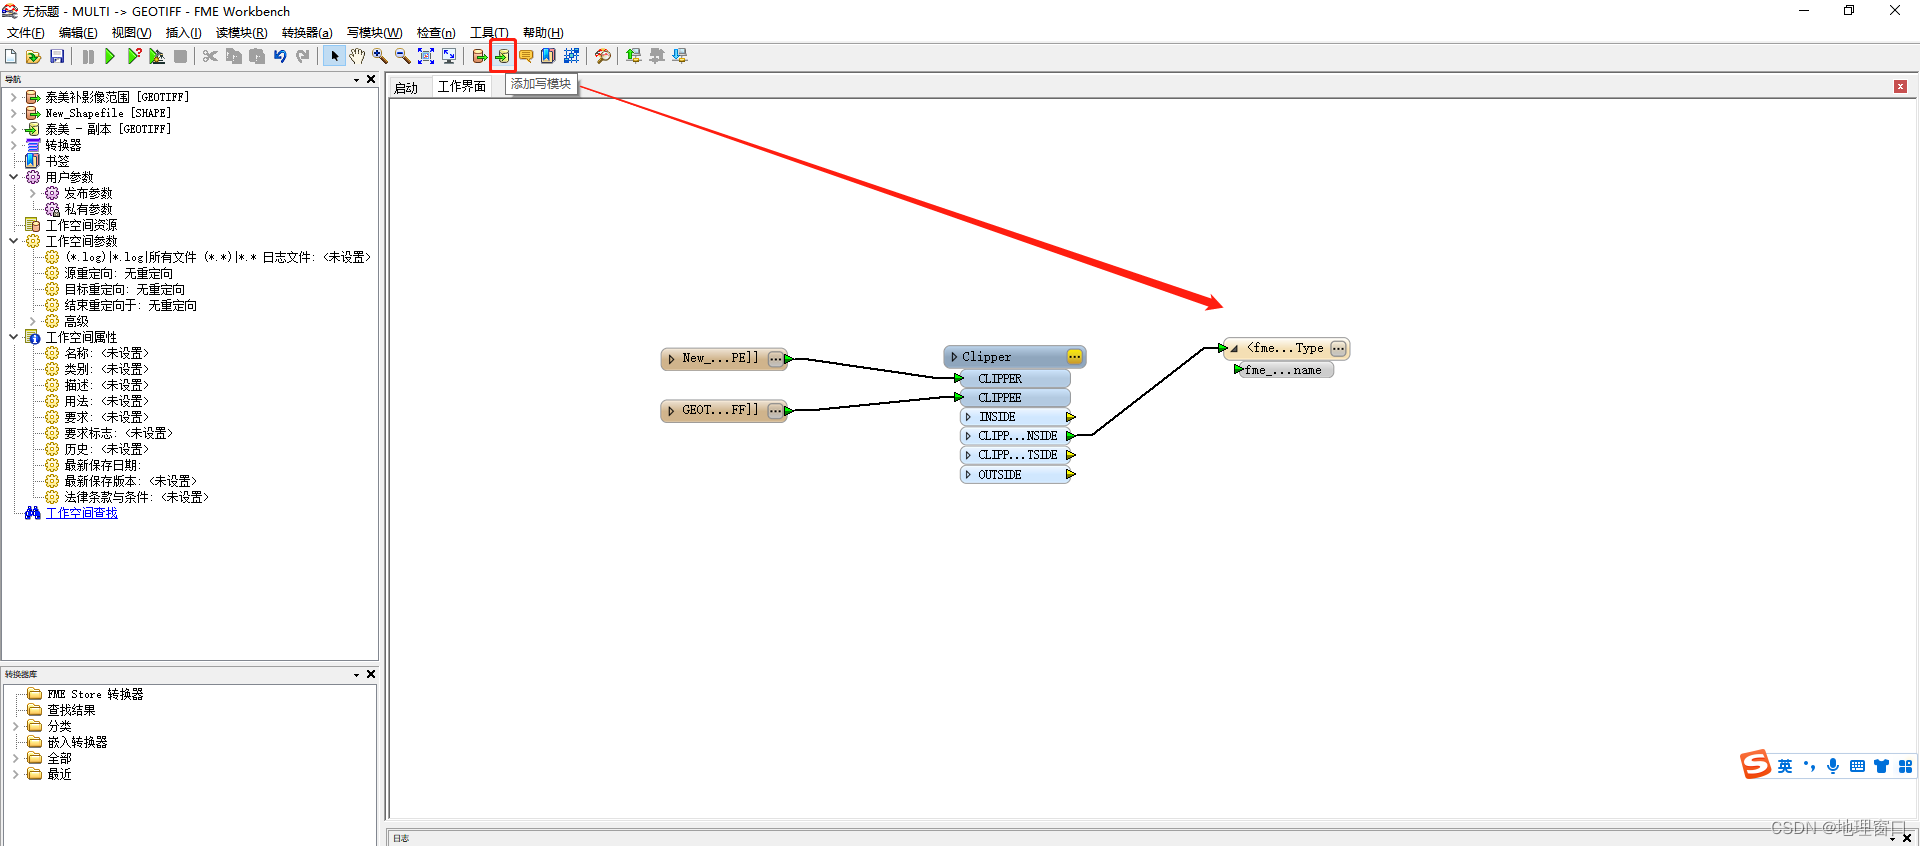Expand the 高级 tree node
This screenshot has width=1920, height=846.
[x=32, y=321]
